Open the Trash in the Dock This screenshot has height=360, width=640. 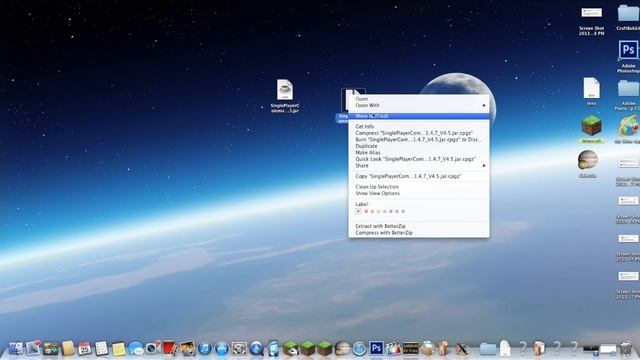[625, 349]
